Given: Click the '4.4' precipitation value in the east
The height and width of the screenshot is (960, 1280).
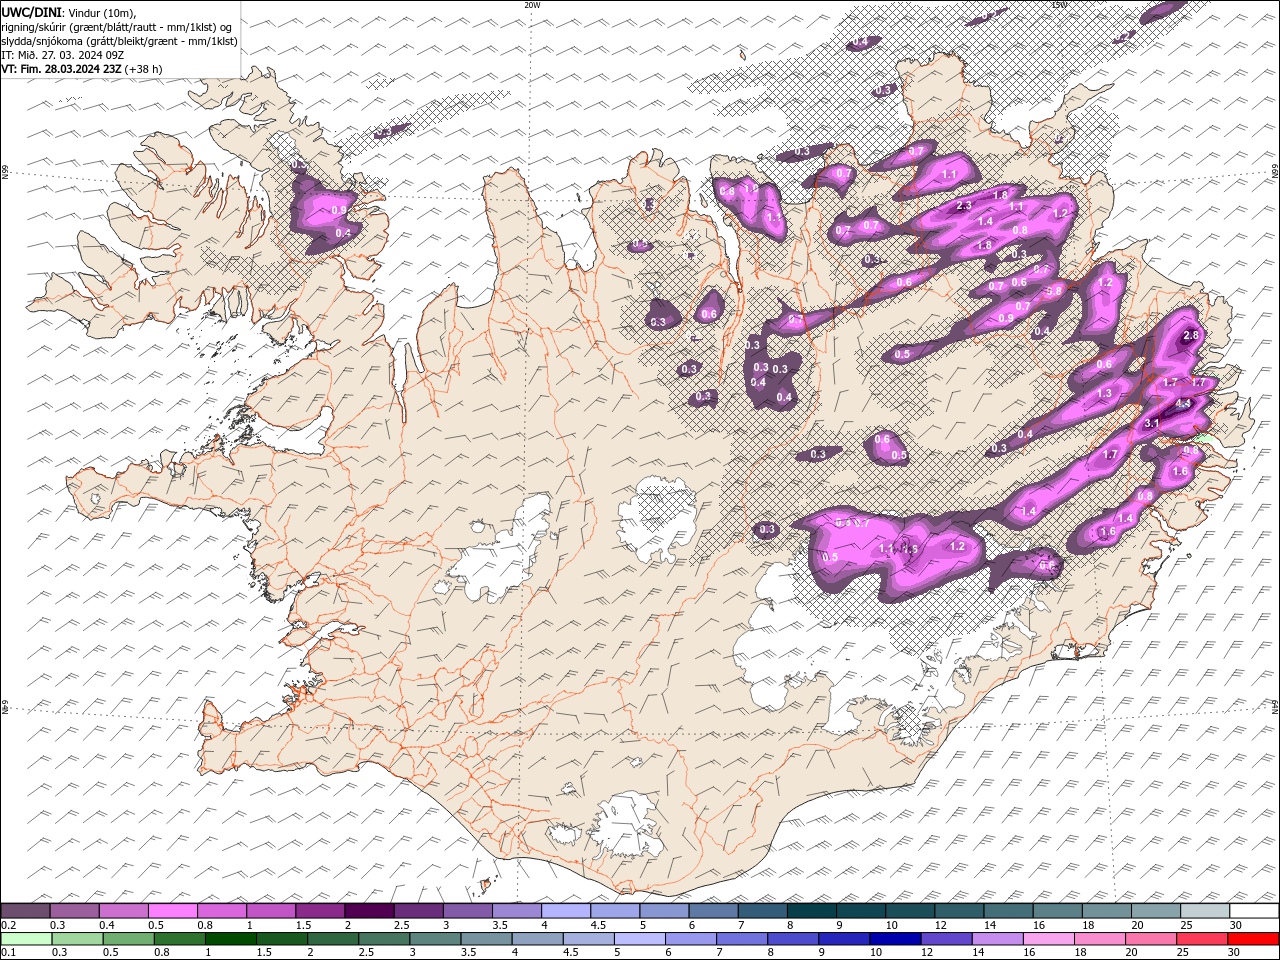Looking at the screenshot, I should [1183, 403].
